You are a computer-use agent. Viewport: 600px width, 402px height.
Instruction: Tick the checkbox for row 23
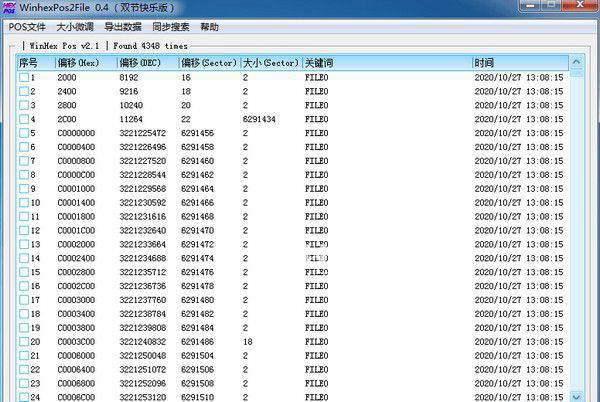click(24, 383)
